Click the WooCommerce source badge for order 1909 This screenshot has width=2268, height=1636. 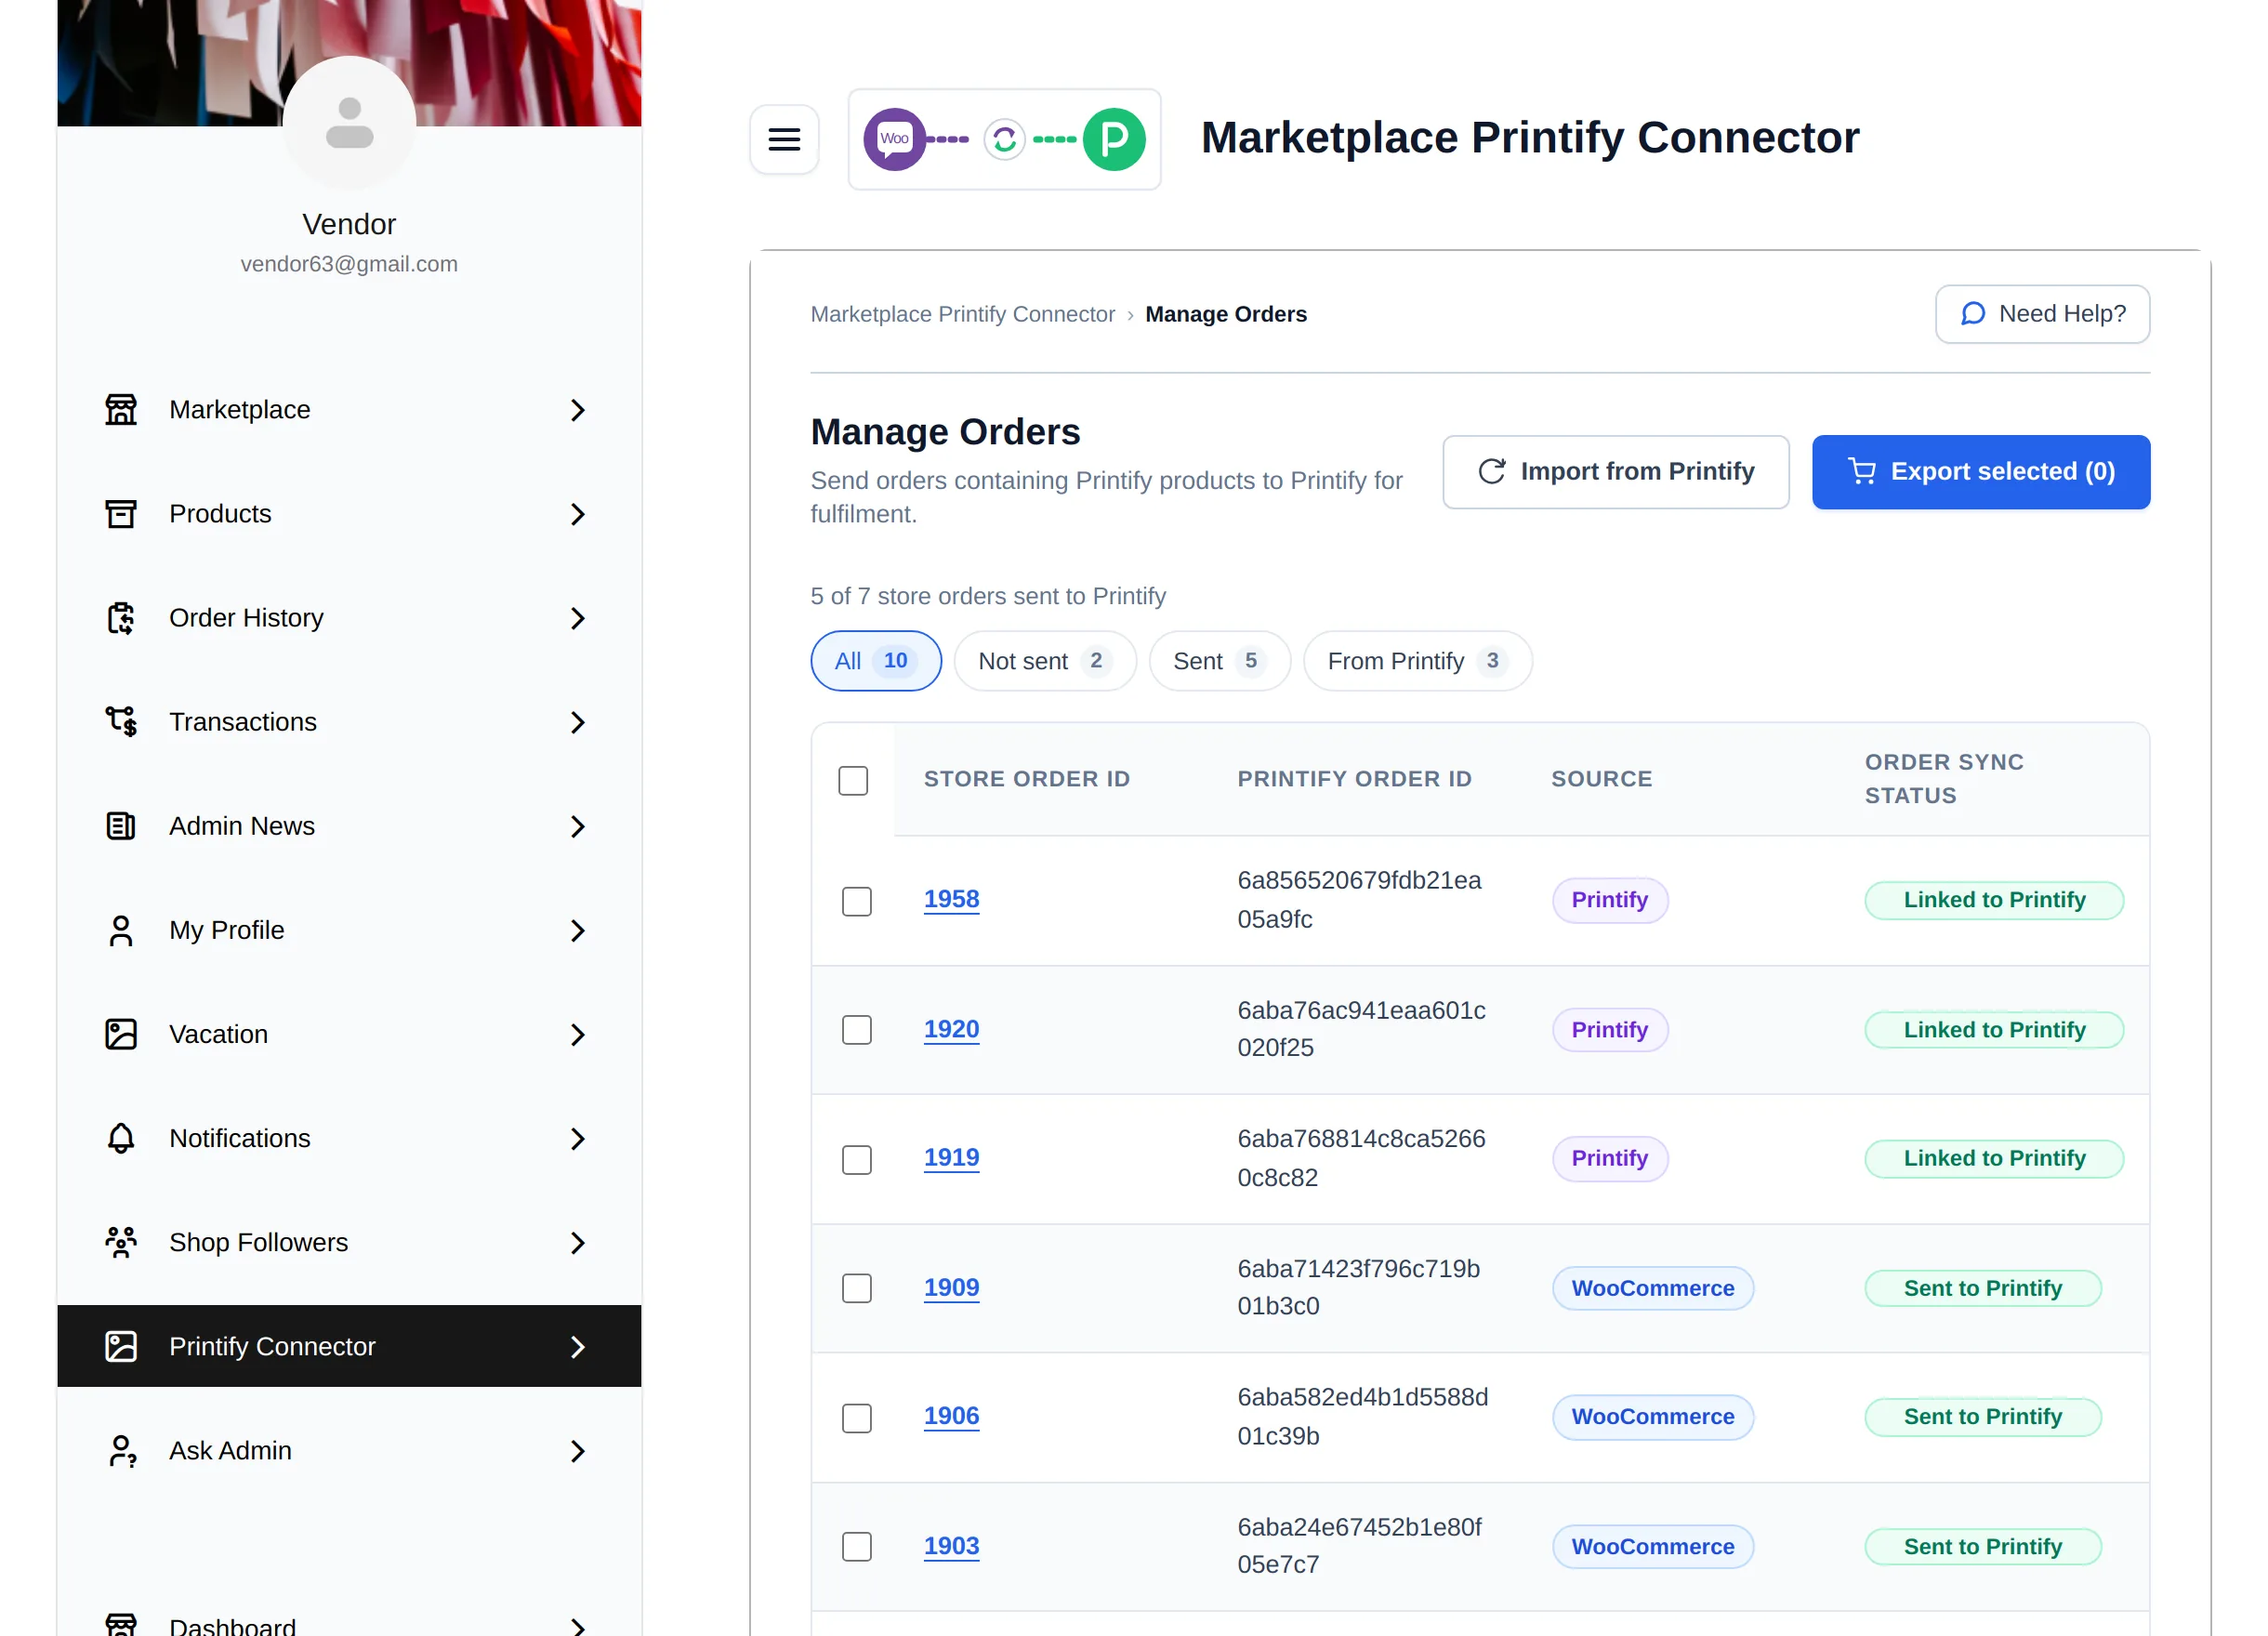click(1652, 1288)
